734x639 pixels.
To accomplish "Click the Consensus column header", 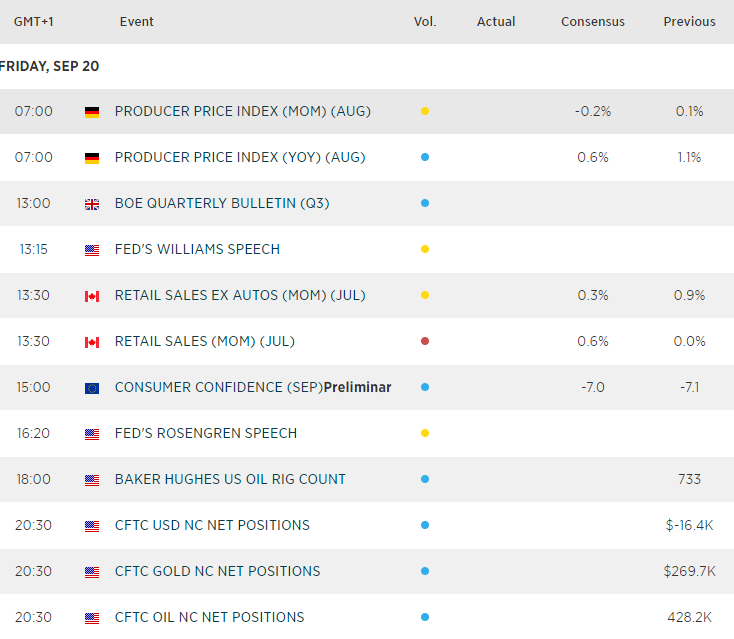I will (x=593, y=22).
